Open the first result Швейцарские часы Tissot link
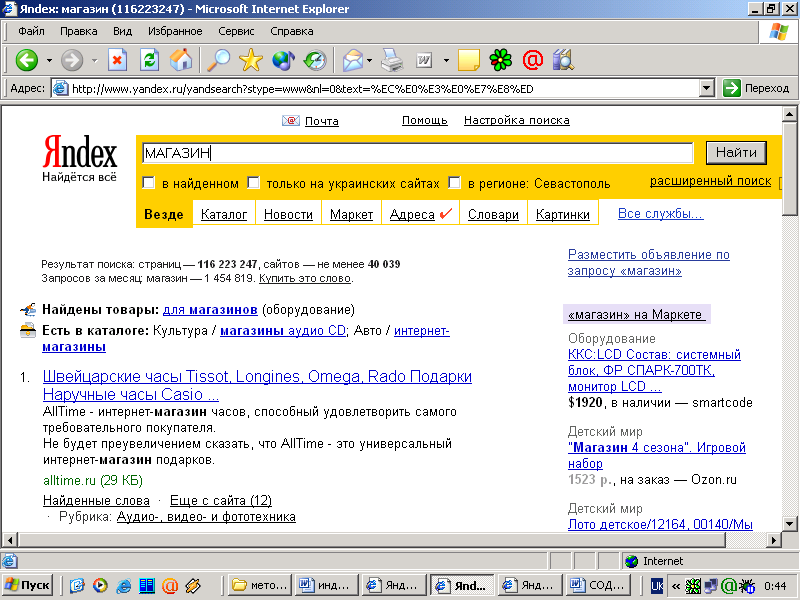Viewport: 800px width, 600px height. click(257, 385)
